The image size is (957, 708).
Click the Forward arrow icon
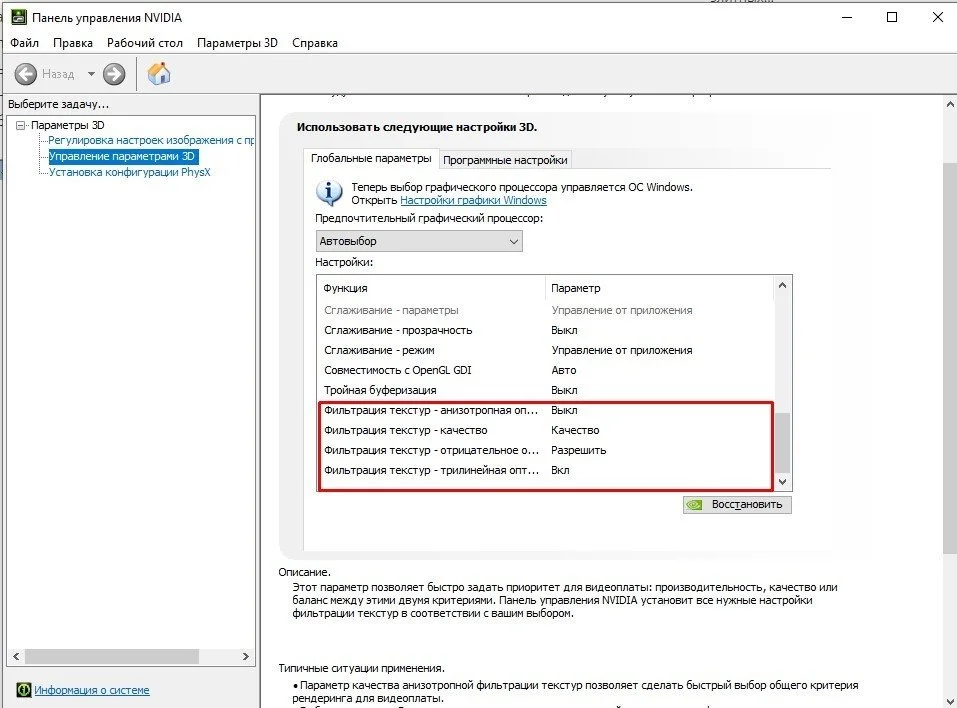[114, 74]
